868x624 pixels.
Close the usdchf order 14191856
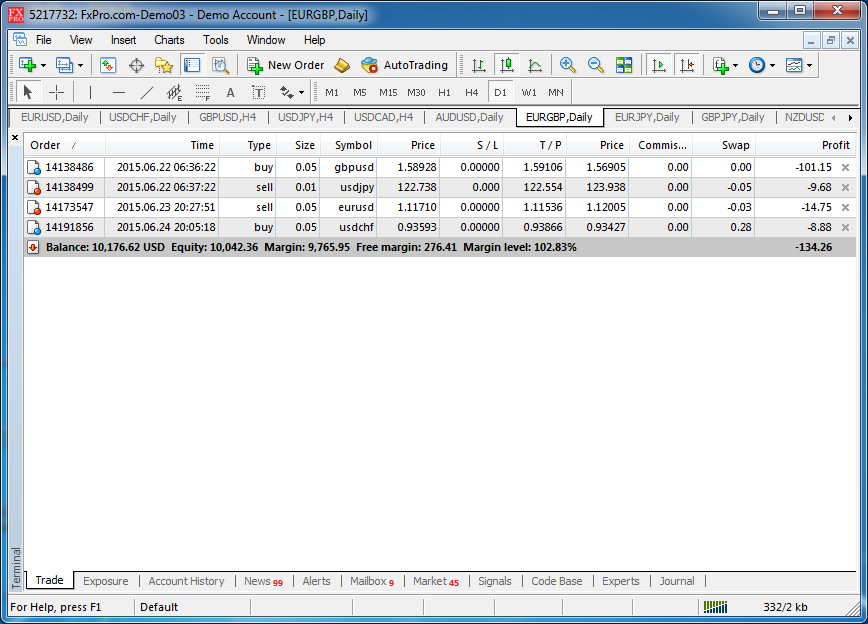(845, 227)
